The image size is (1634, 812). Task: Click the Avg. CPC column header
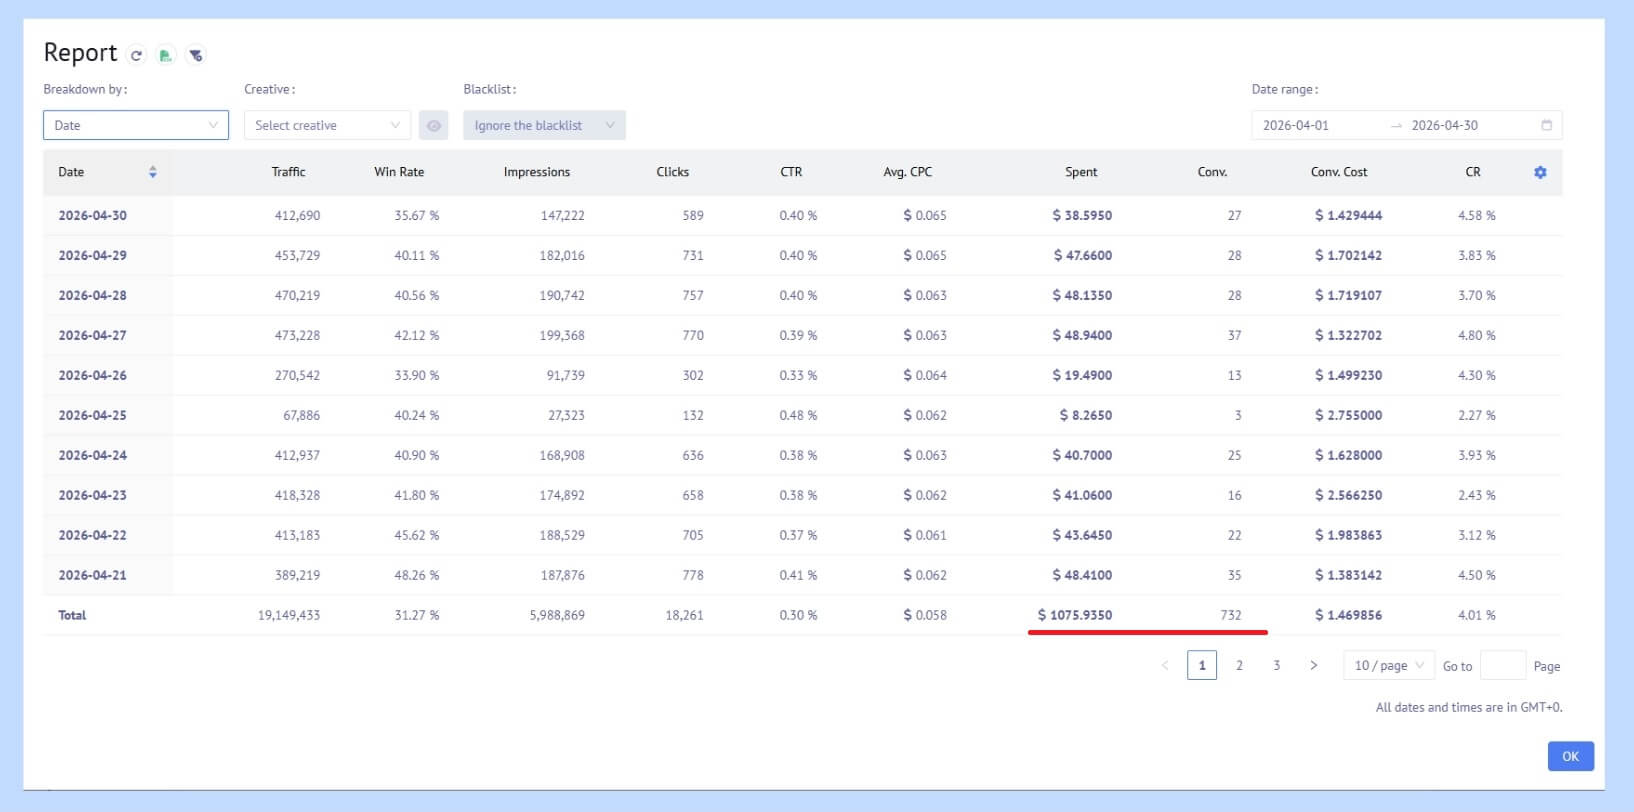pos(907,172)
